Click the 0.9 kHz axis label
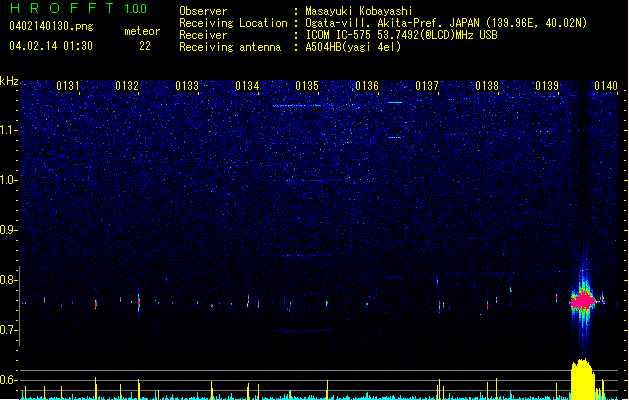629x400 pixels. point(8,230)
